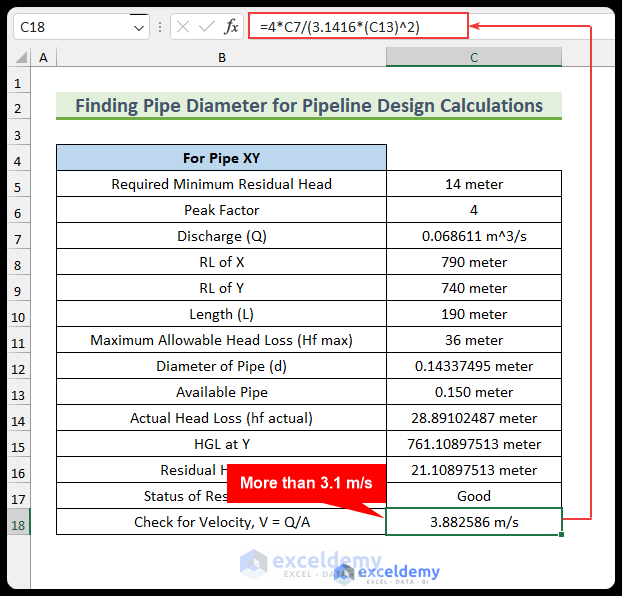Image resolution: width=622 pixels, height=596 pixels.
Task: Select the Peak Factor value '4' cell
Action: coord(474,210)
